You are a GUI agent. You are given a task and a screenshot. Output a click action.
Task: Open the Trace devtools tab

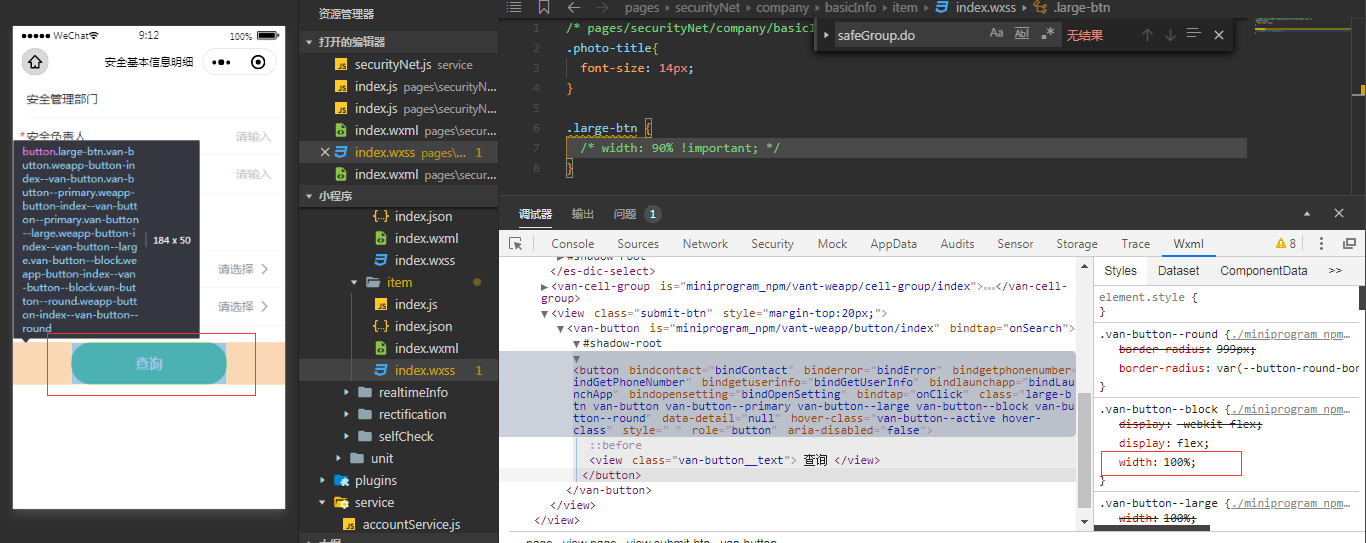pyautogui.click(x=1135, y=244)
